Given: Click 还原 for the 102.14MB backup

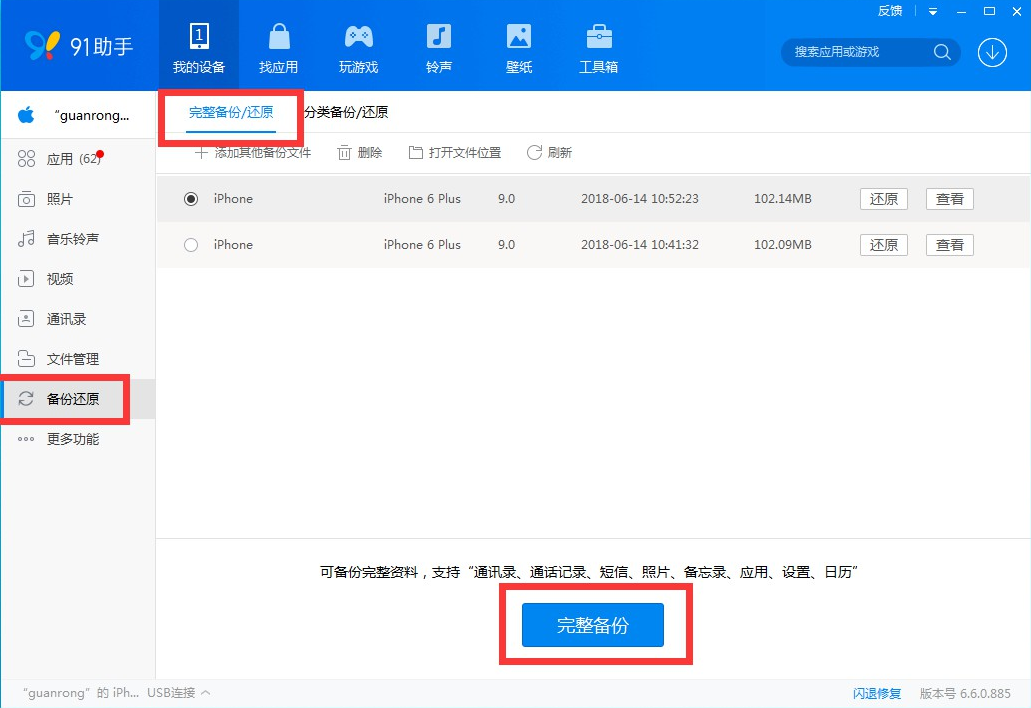Looking at the screenshot, I should point(883,199).
